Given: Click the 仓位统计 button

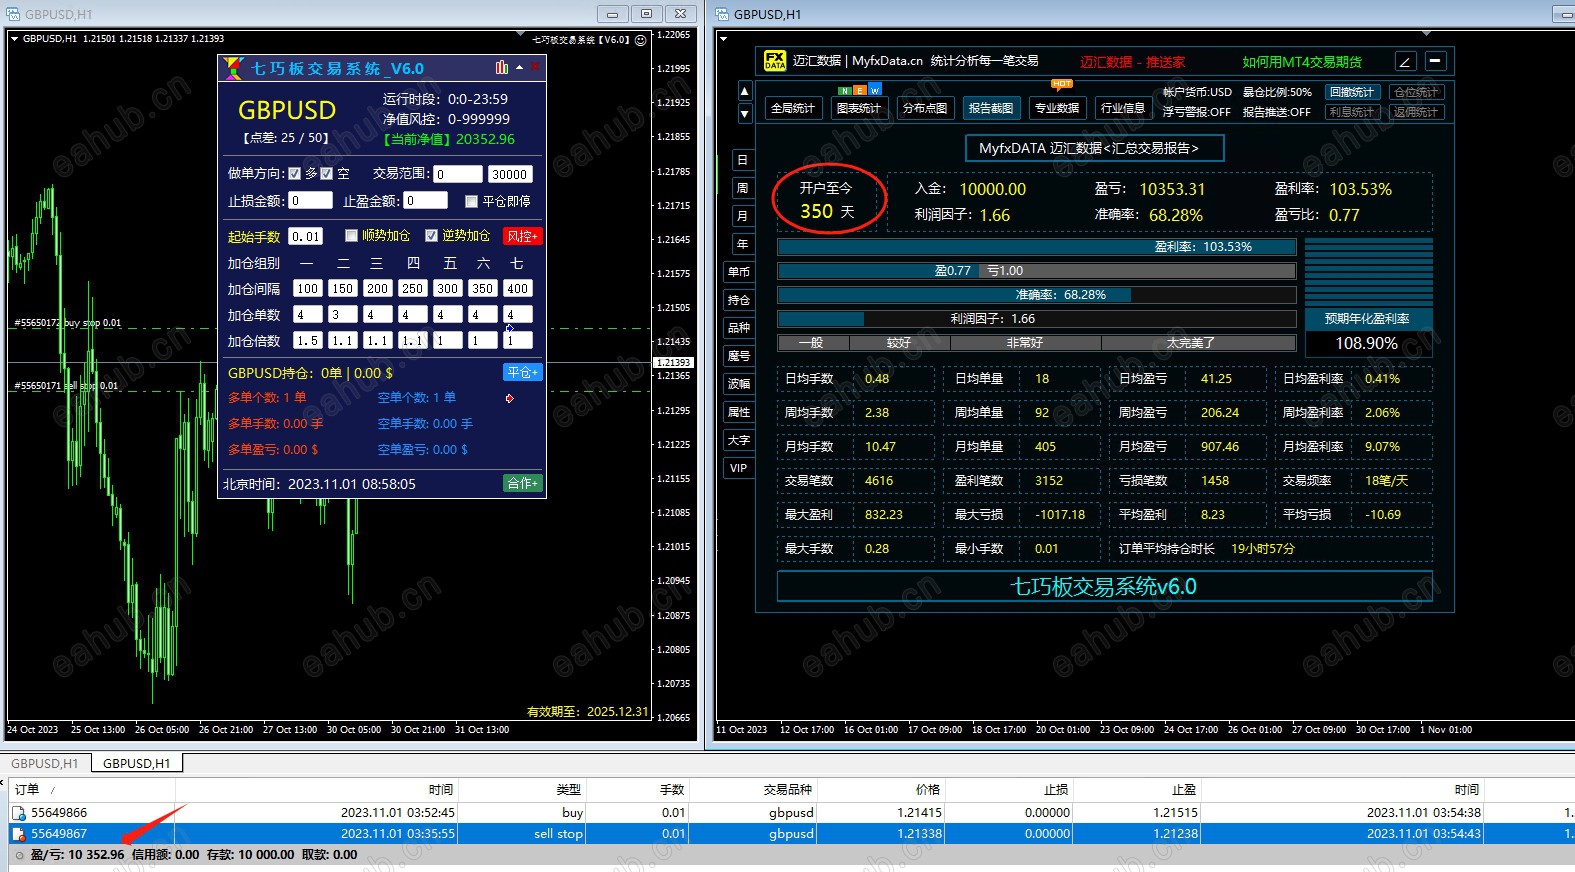Looking at the screenshot, I should click(x=1416, y=92).
